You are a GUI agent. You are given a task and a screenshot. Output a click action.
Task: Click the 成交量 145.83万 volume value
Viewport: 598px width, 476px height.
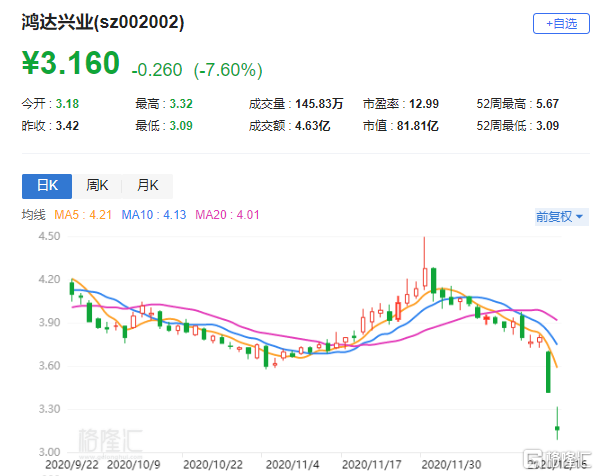(296, 104)
